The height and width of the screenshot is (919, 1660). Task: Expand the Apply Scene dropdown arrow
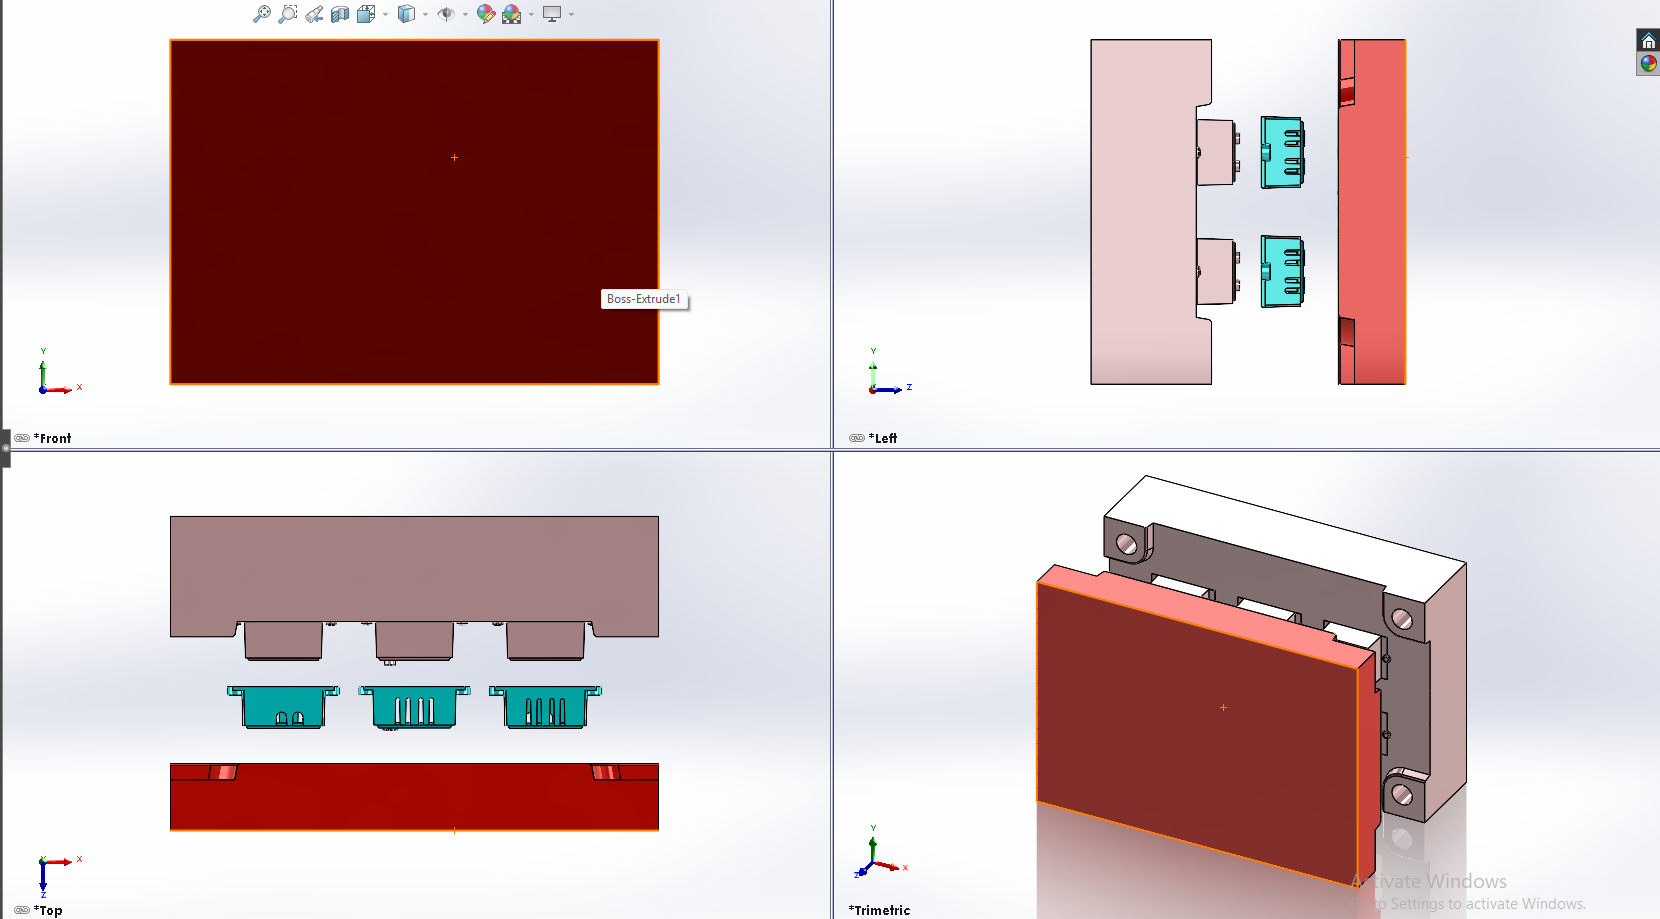coord(531,15)
